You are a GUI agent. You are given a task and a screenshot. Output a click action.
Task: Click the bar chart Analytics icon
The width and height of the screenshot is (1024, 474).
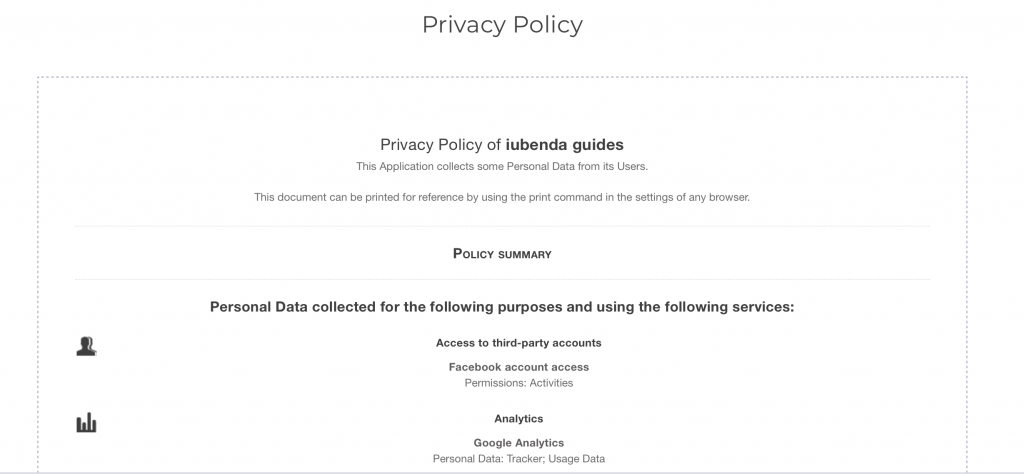(x=86, y=423)
